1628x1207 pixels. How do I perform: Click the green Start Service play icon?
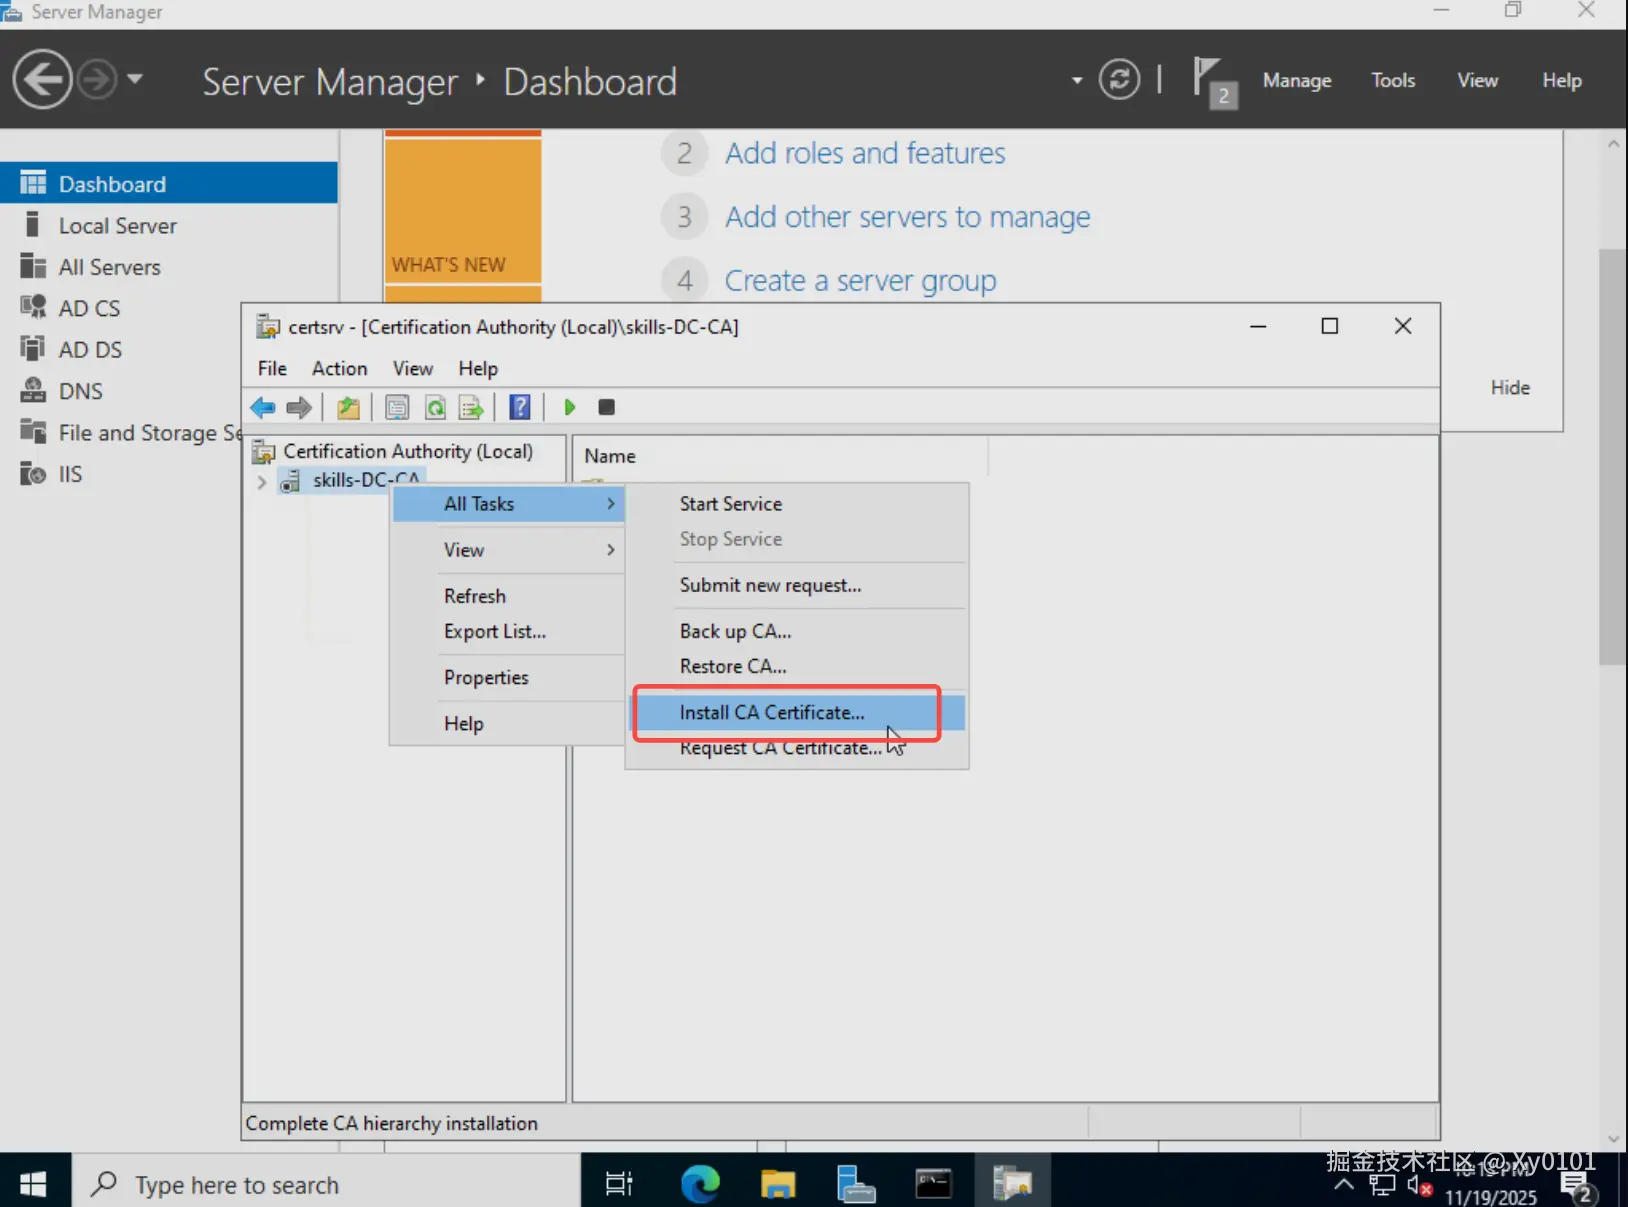570,407
